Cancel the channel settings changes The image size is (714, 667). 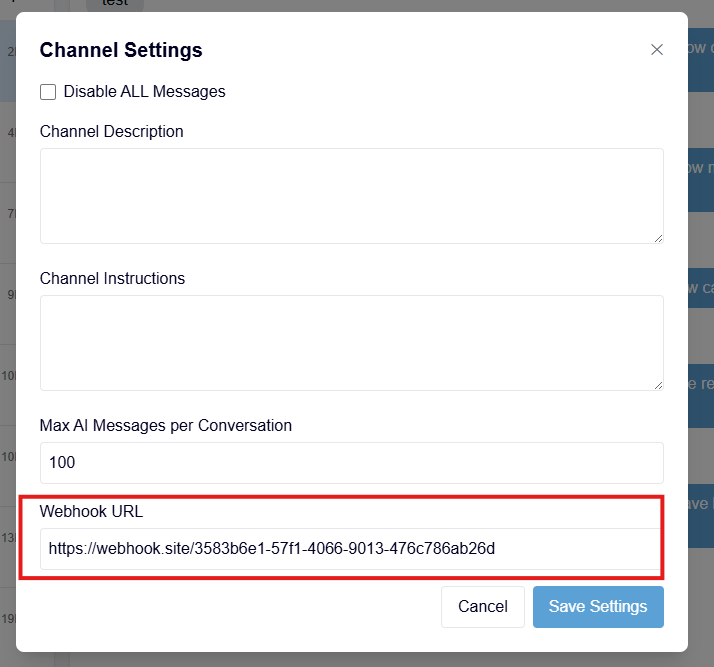483,606
